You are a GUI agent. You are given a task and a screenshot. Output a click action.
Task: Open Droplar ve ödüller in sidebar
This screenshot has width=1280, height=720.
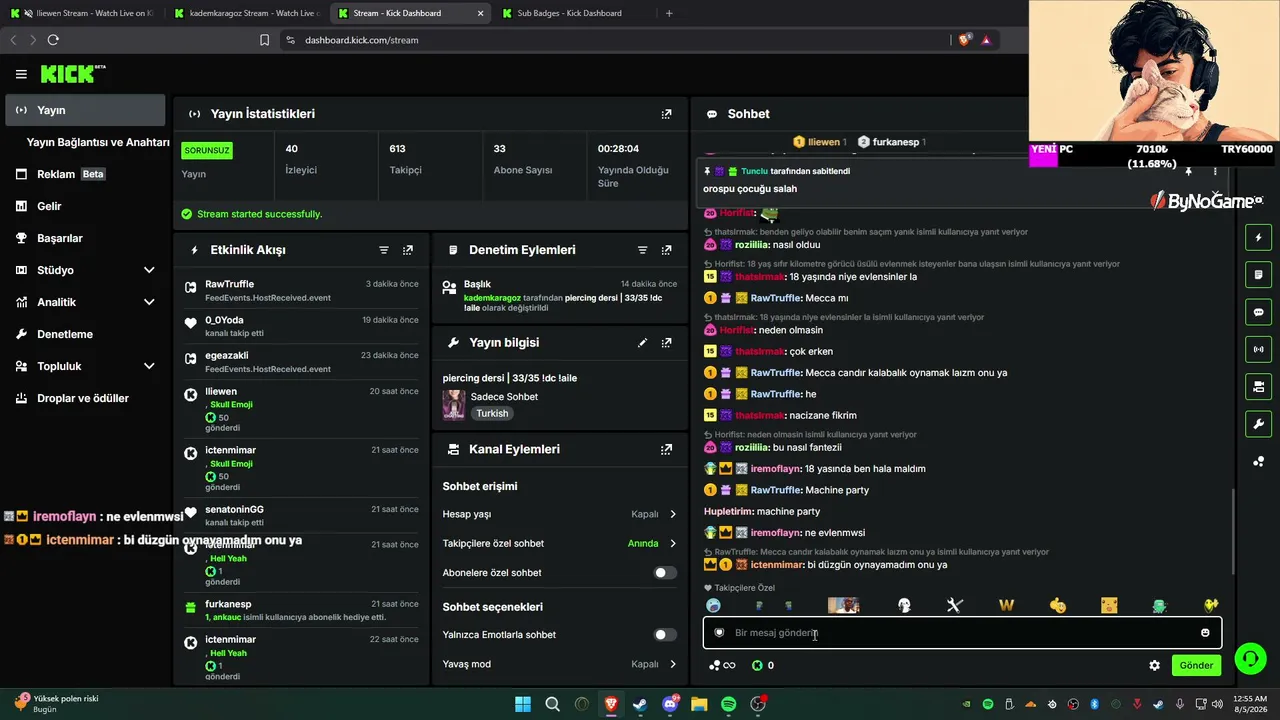pyautogui.click(x=85, y=398)
